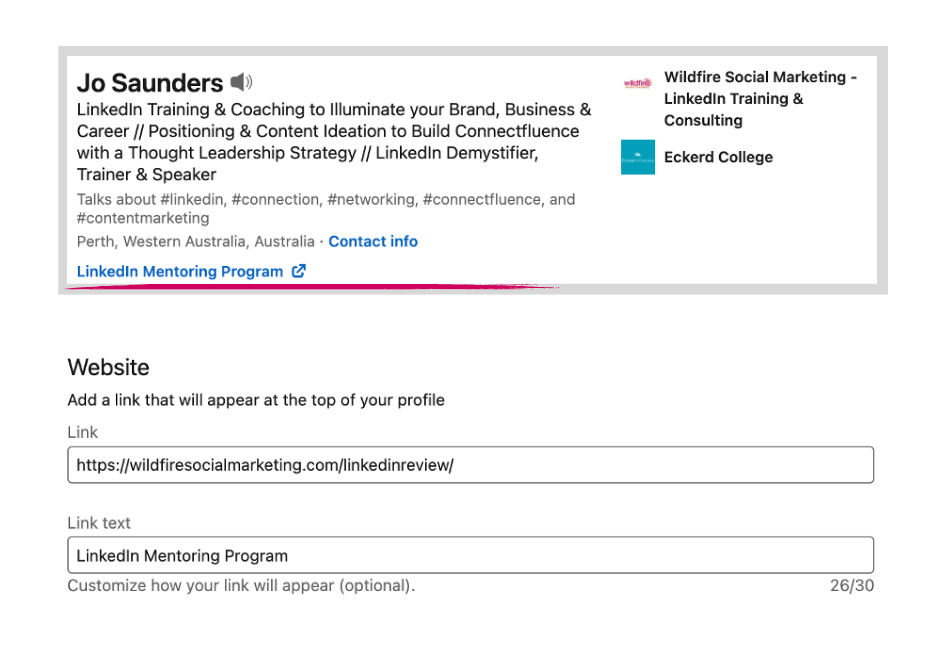
Task: Click the Perth, Western Australia location text
Action: tap(195, 241)
